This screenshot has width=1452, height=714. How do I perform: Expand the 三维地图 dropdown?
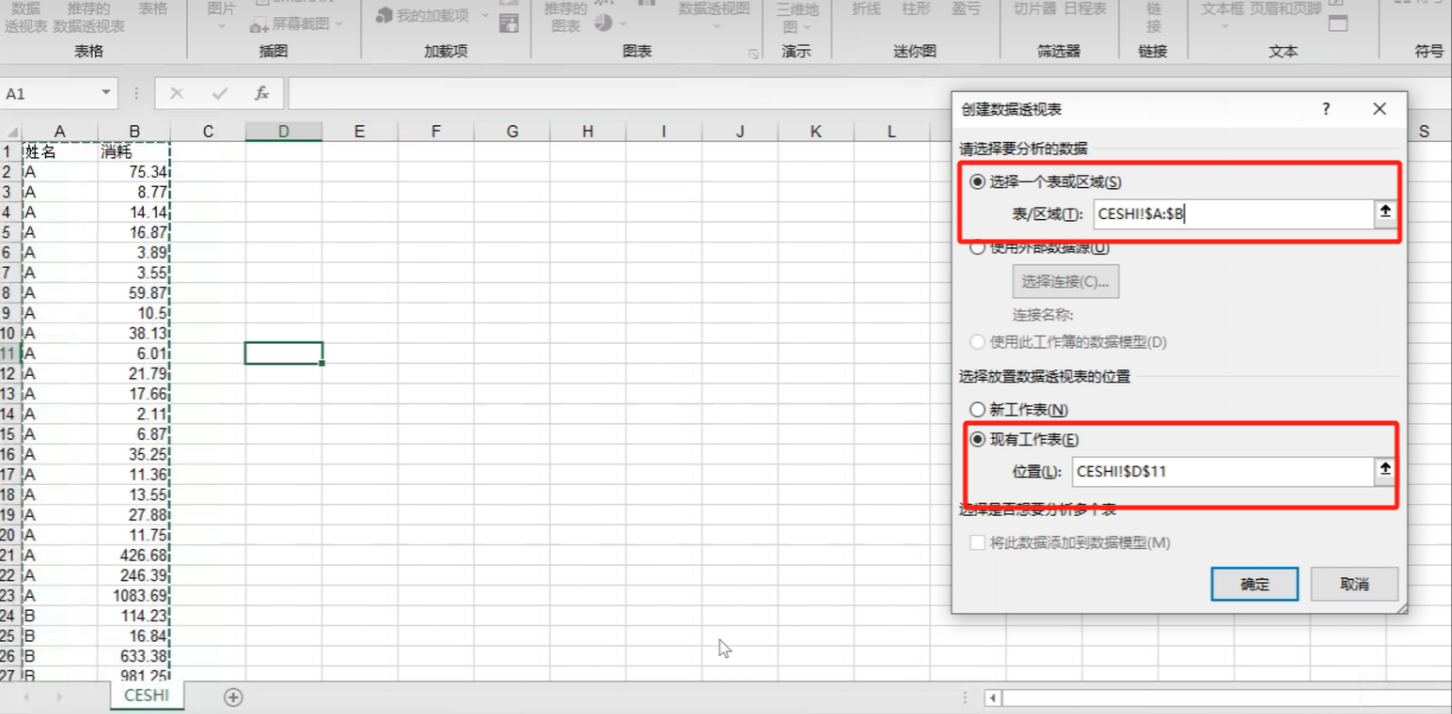click(x=807, y=27)
